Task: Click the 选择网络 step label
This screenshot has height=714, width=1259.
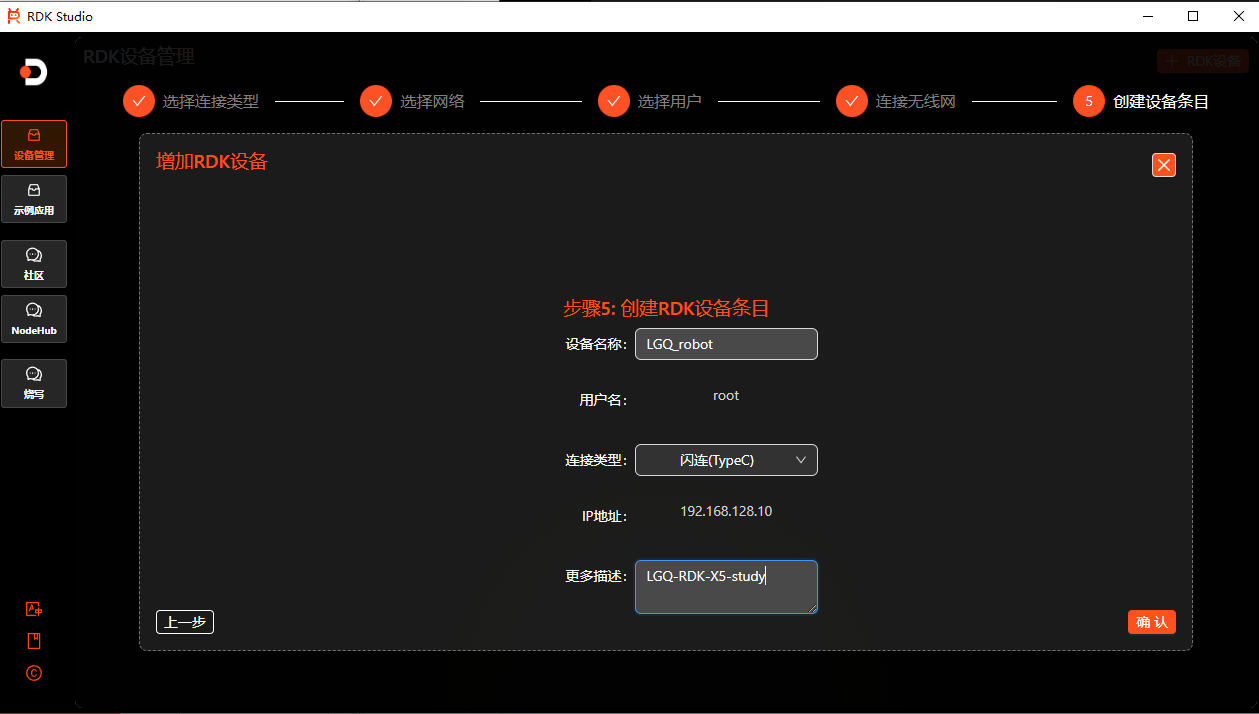Action: [432, 101]
